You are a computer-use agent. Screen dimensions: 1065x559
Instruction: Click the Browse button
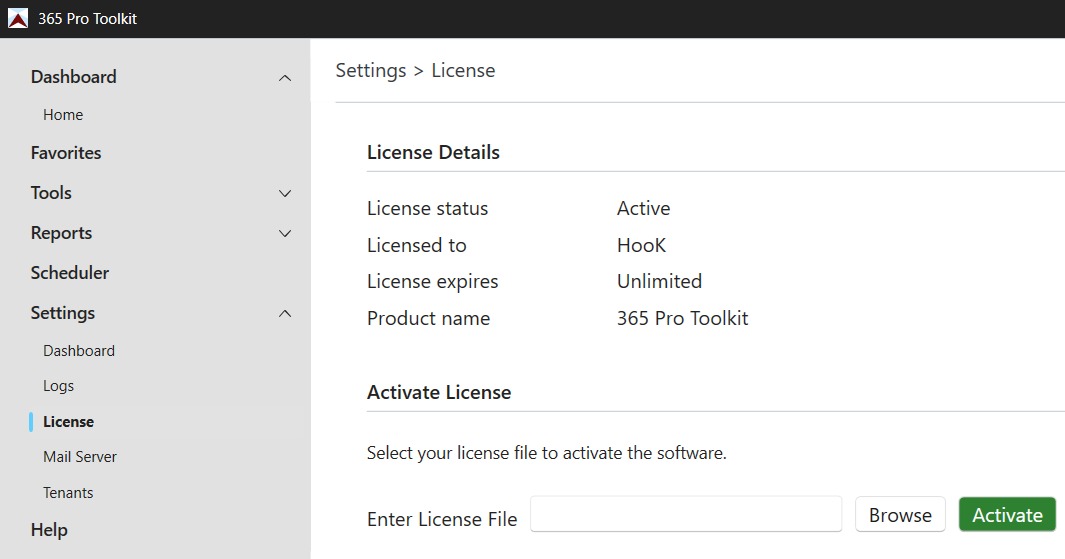pos(900,515)
